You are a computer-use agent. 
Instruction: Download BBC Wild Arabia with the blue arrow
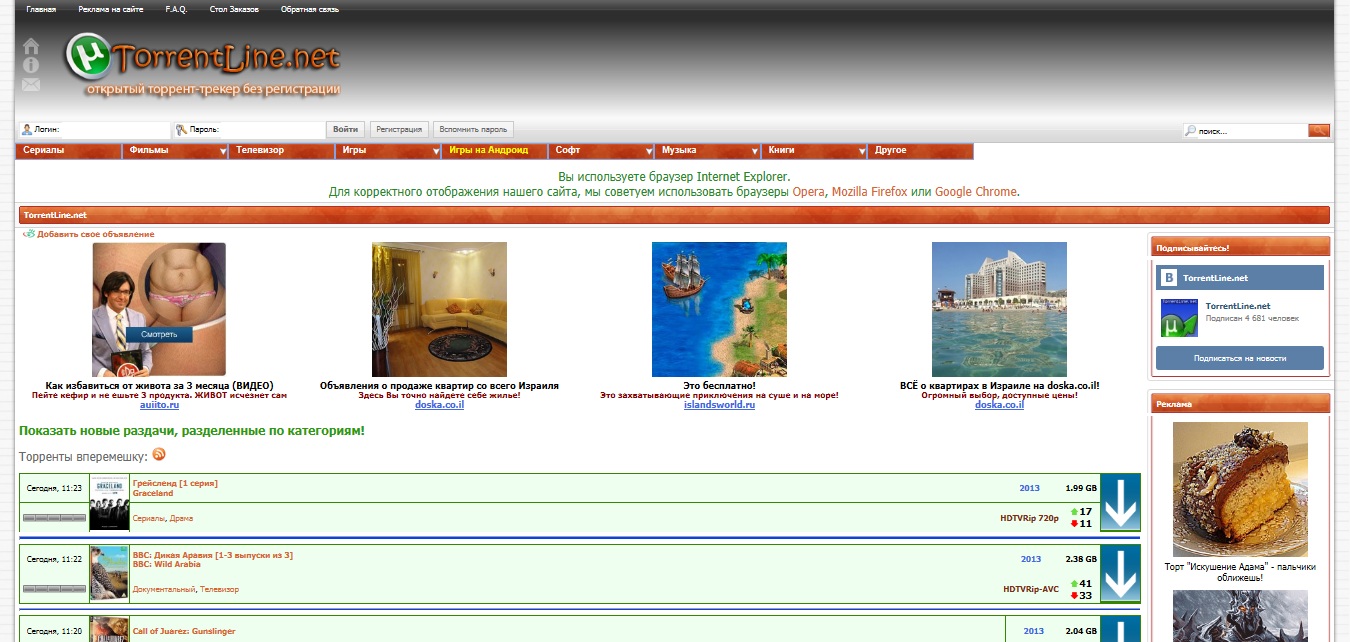[x=1120, y=574]
